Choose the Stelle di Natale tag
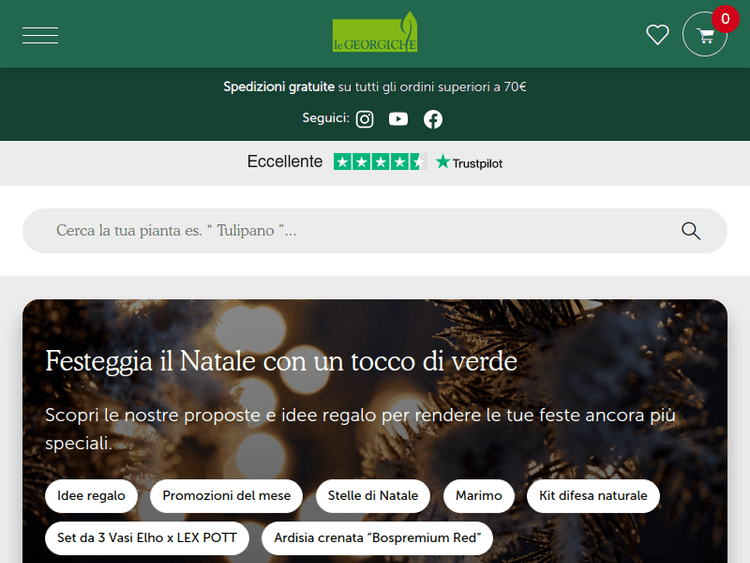750x563 pixels. [x=373, y=496]
